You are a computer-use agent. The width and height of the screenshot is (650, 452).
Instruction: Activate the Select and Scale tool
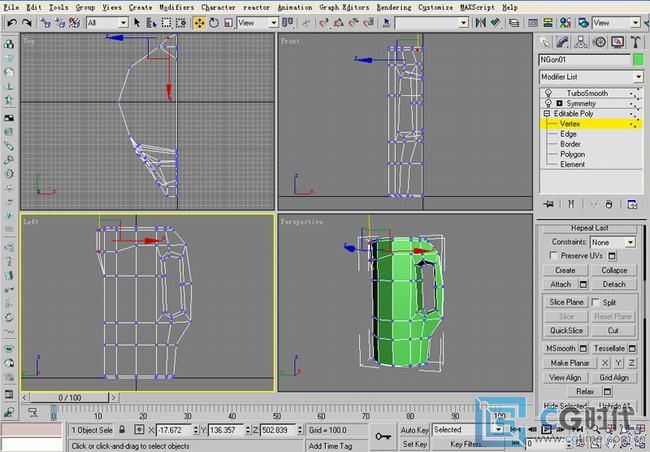click(228, 23)
